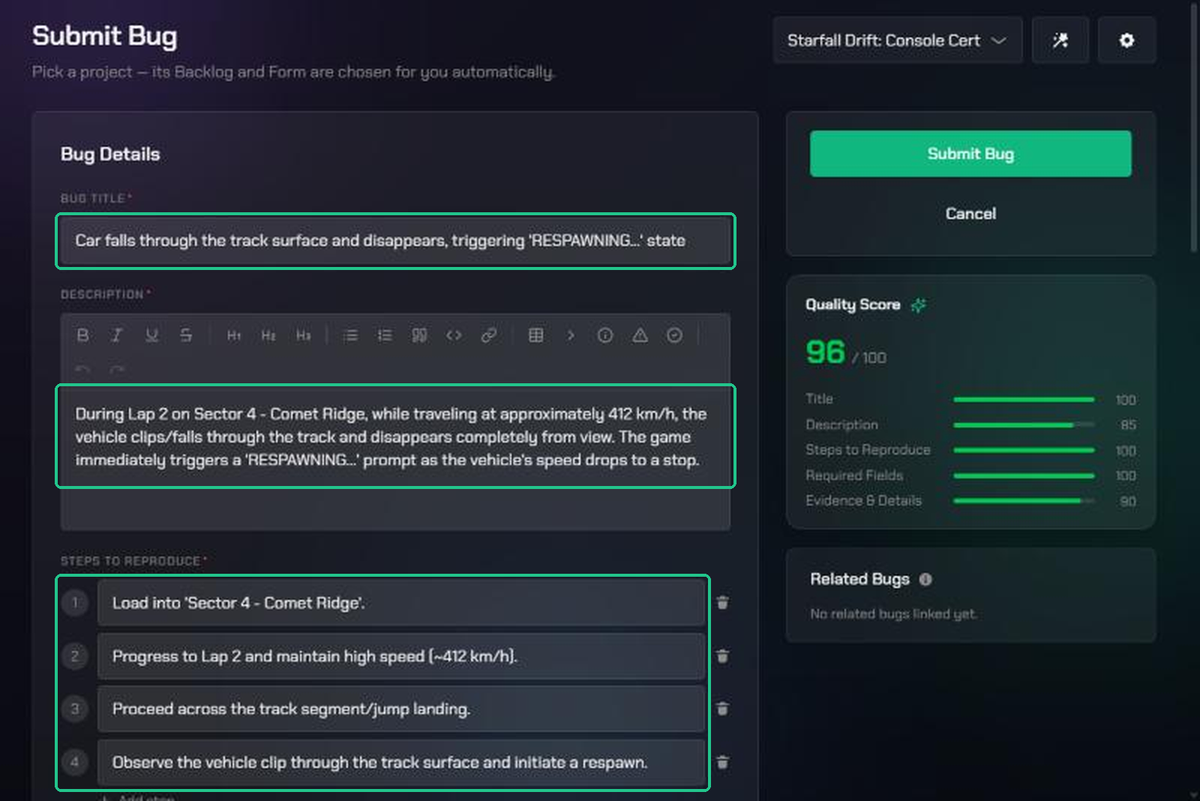Click the Submit Bug green button
The height and width of the screenshot is (801, 1200).
click(970, 154)
